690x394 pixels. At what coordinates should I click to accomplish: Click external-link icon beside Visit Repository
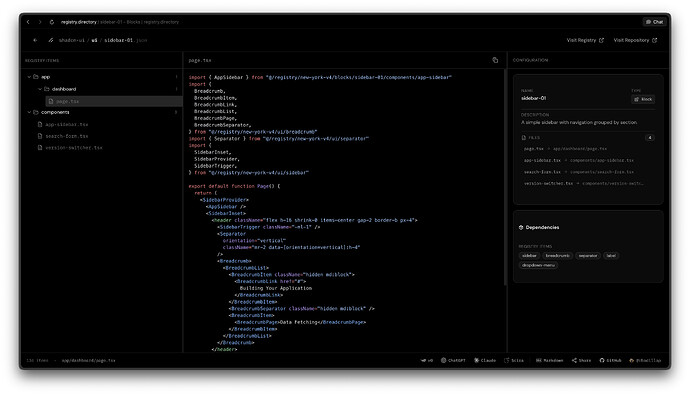[654, 40]
